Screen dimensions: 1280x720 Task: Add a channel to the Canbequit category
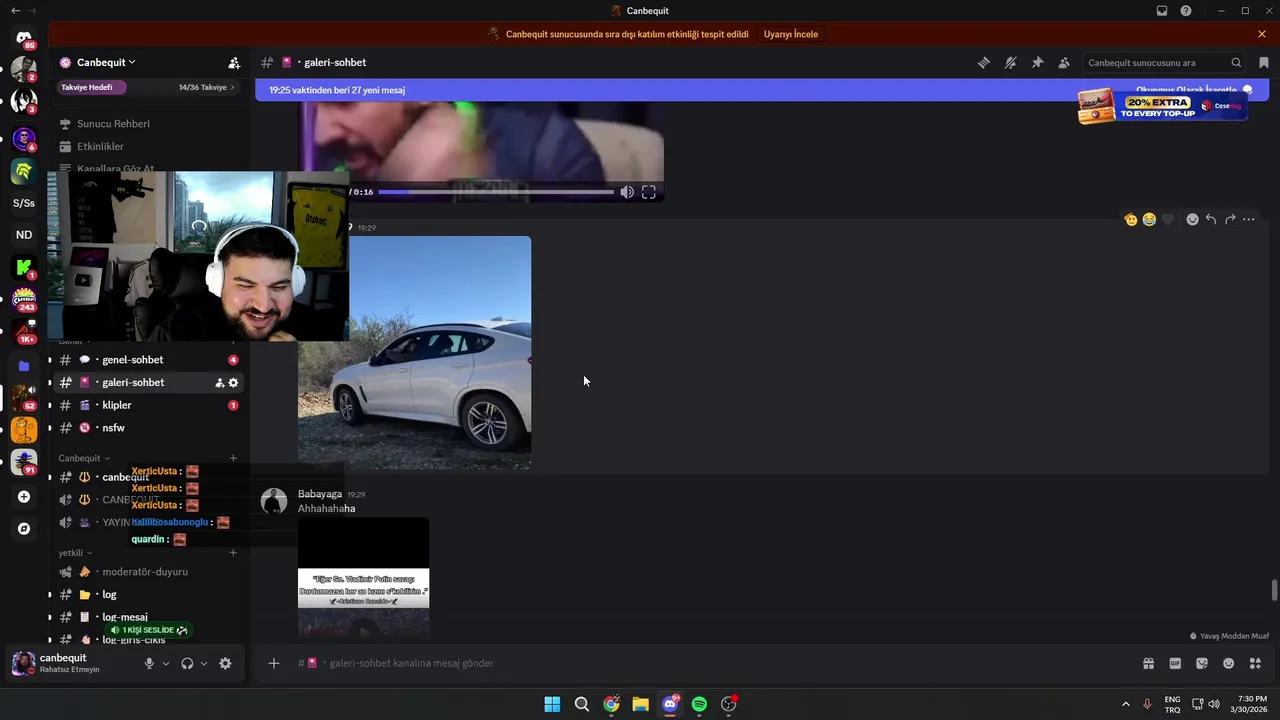[x=233, y=458]
